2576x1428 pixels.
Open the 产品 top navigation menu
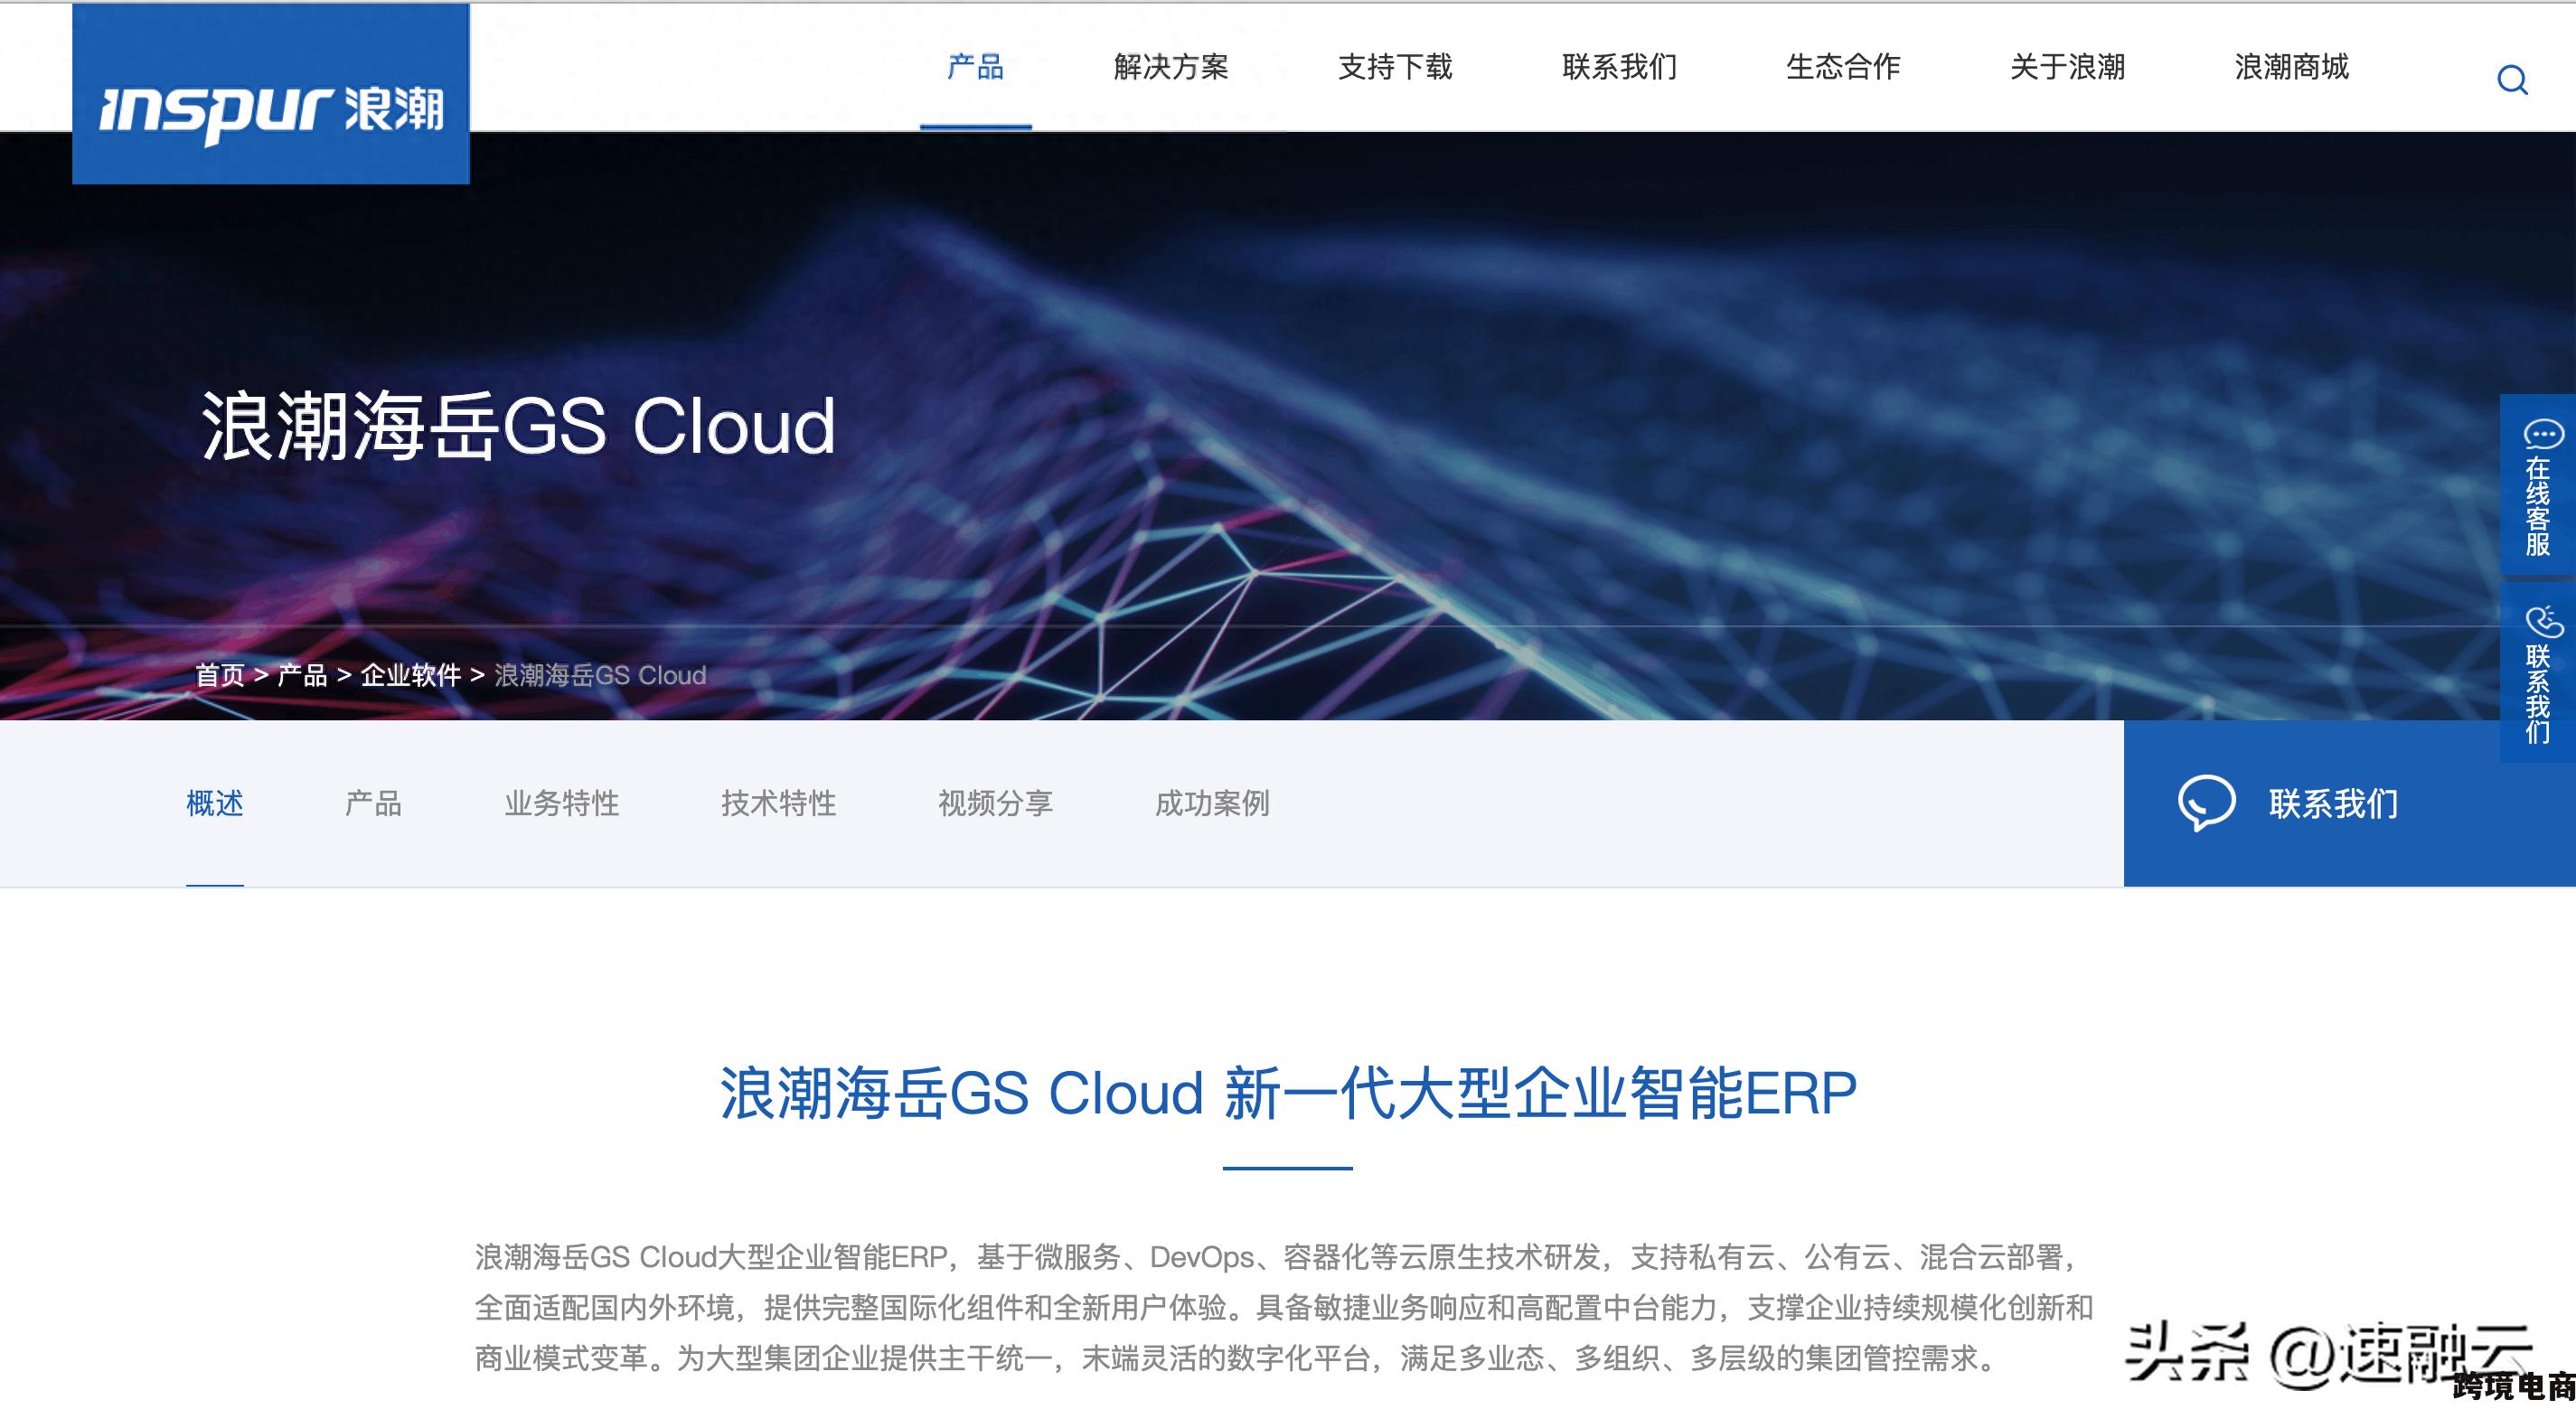point(975,67)
